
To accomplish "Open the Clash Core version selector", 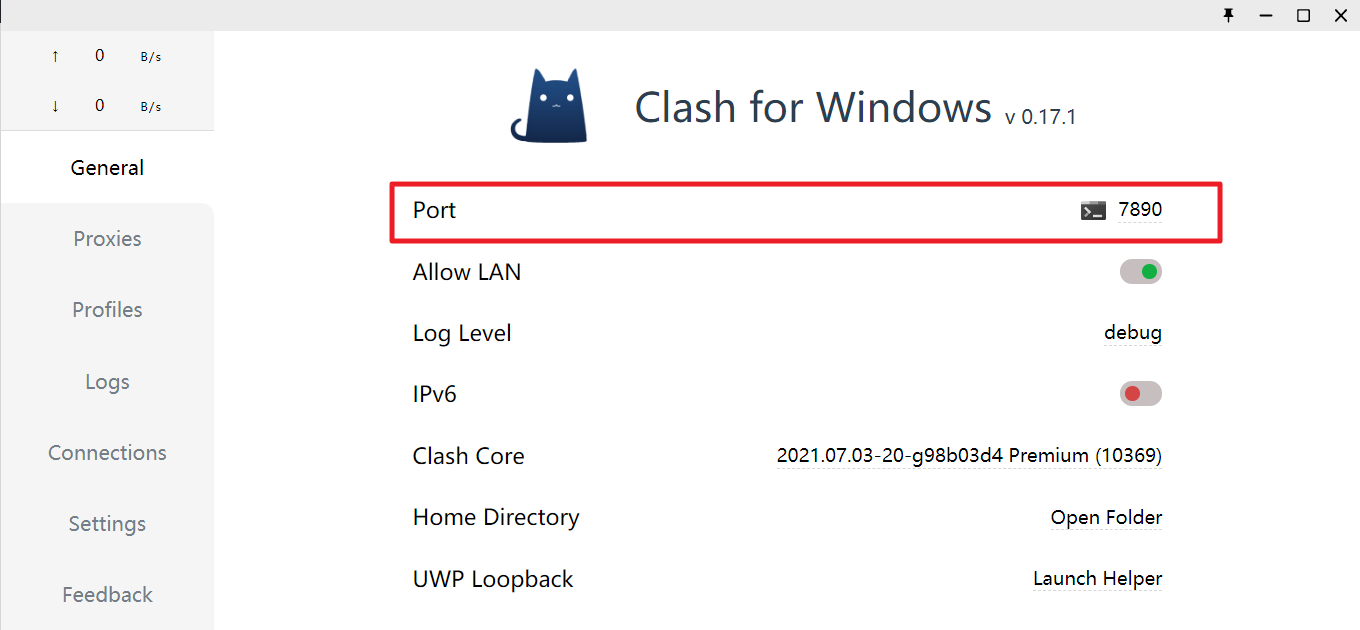I will [968, 456].
